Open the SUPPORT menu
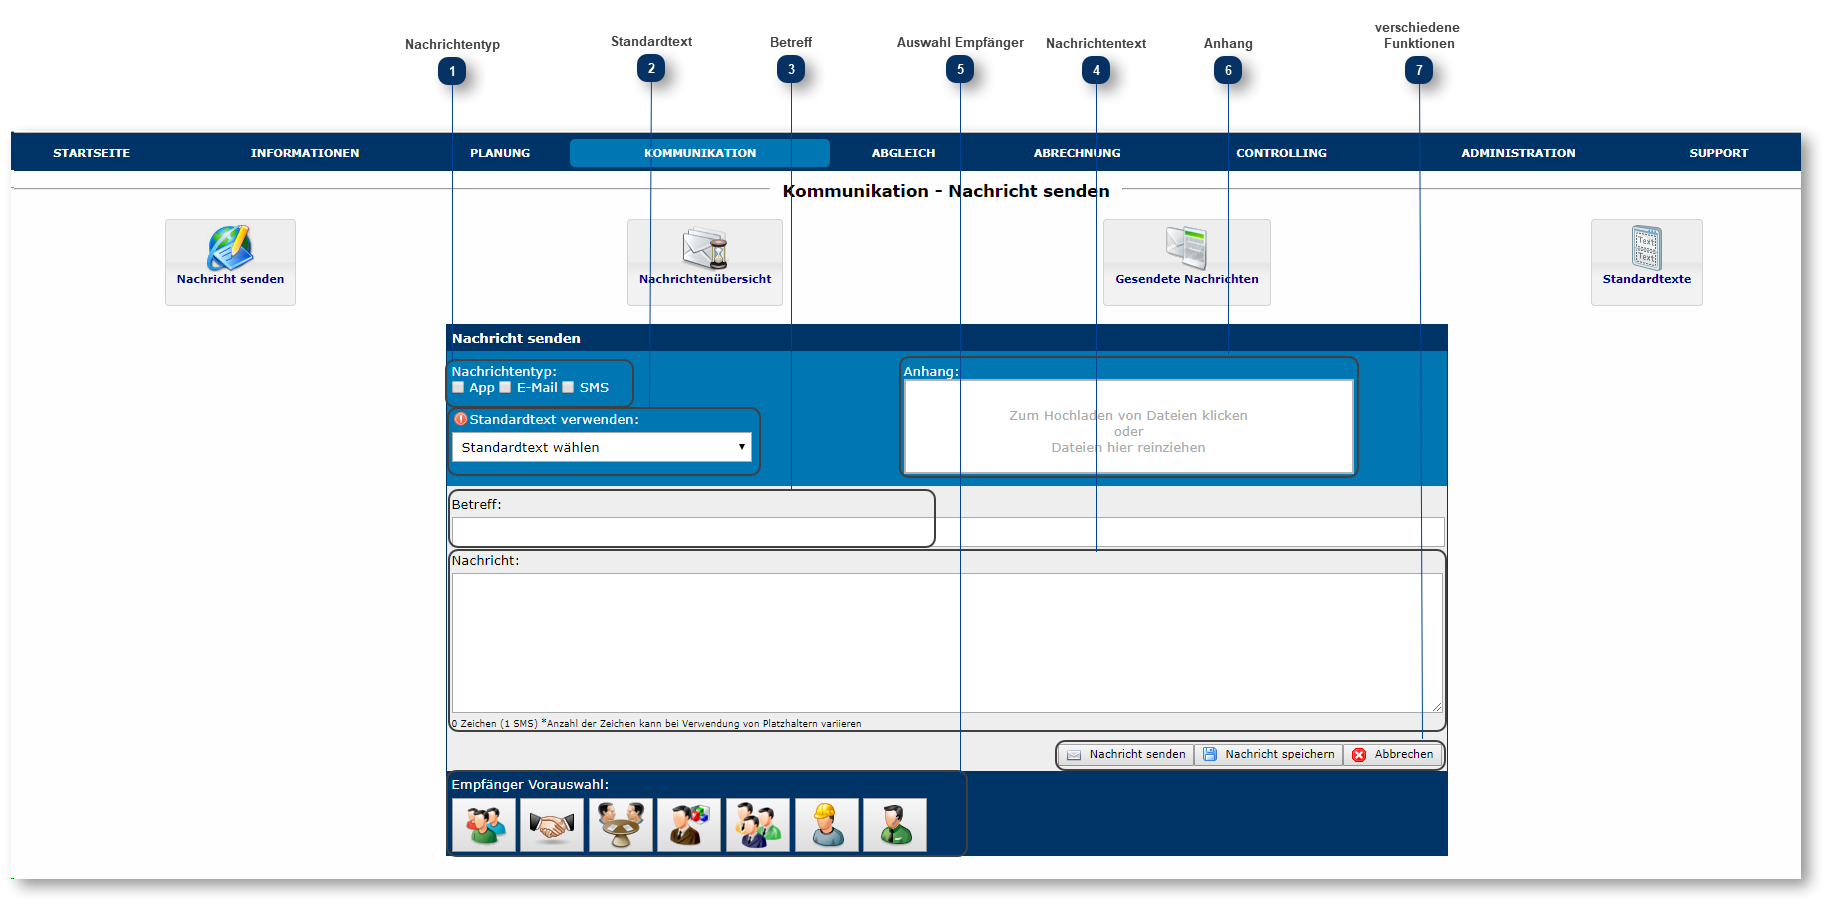The image size is (1828, 905). pos(1719,153)
